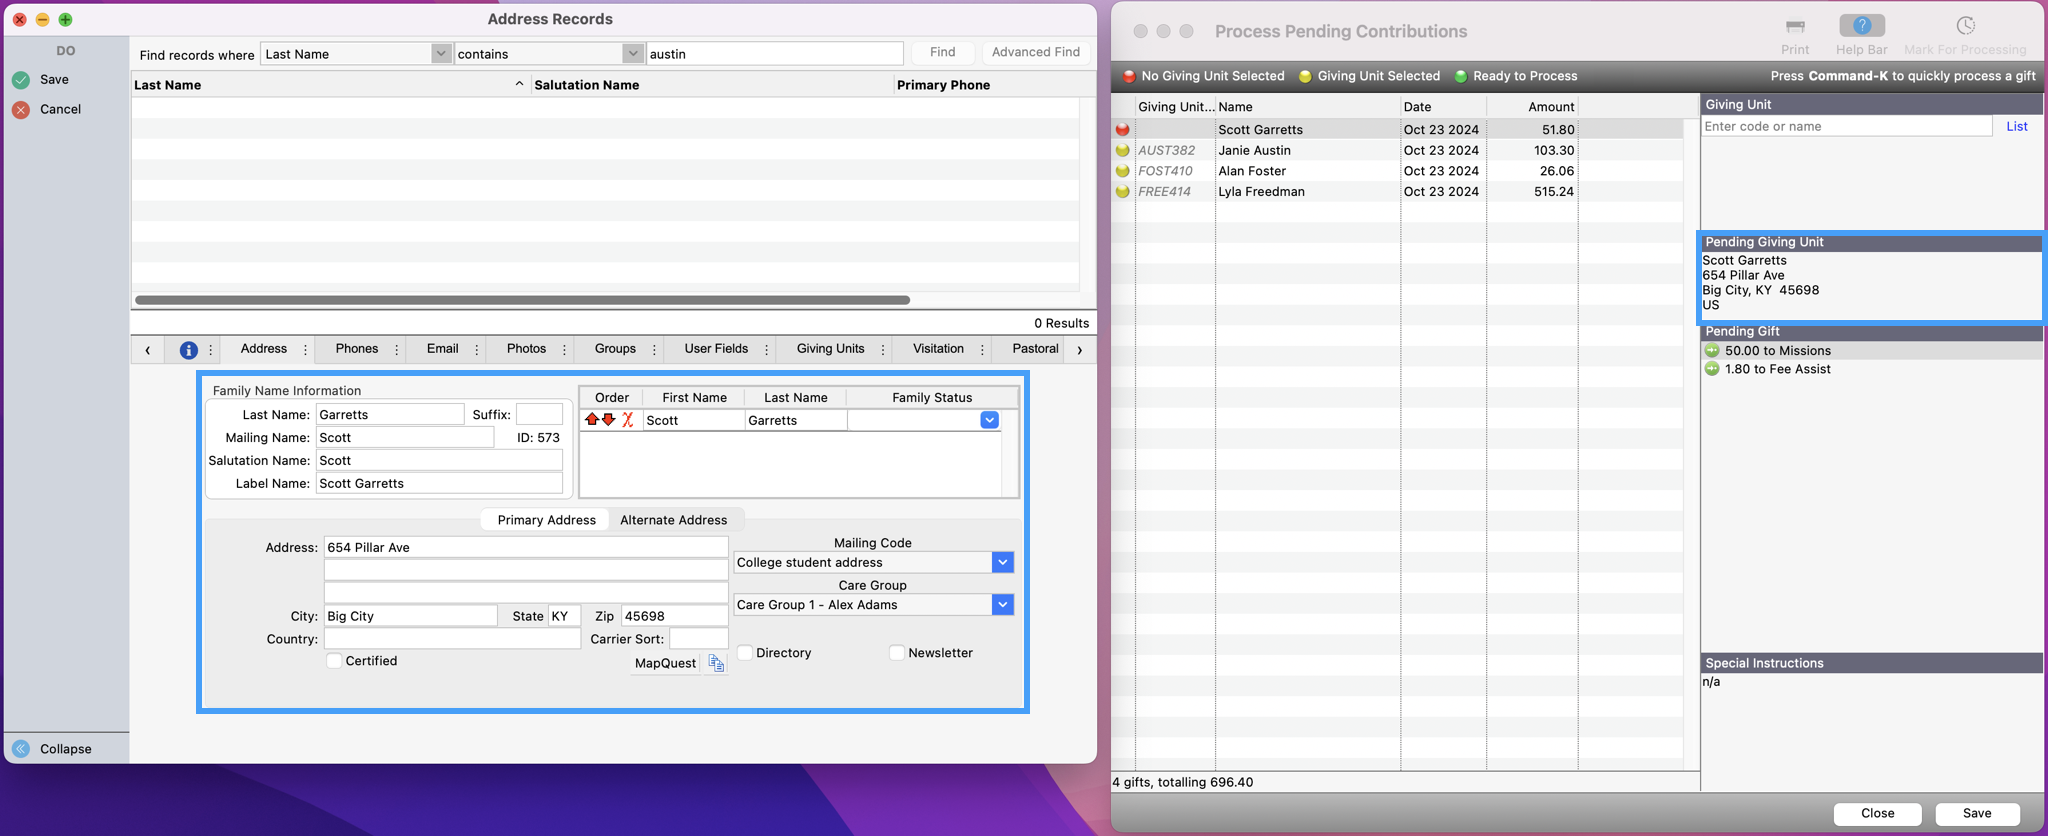This screenshot has width=2050, height=836.
Task: Click red down arrow in Order column
Action: 608,420
